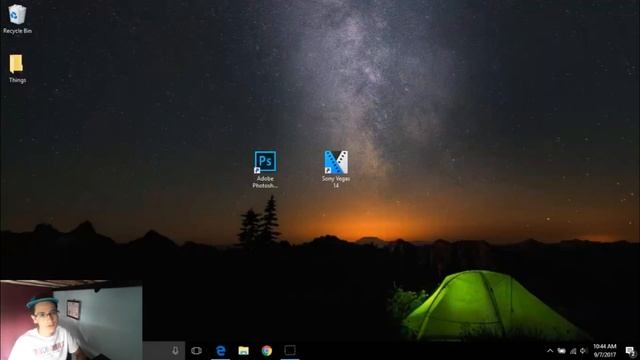This screenshot has height=360, width=640.
Task: Click the Cortana microphone icon
Action: point(175,351)
